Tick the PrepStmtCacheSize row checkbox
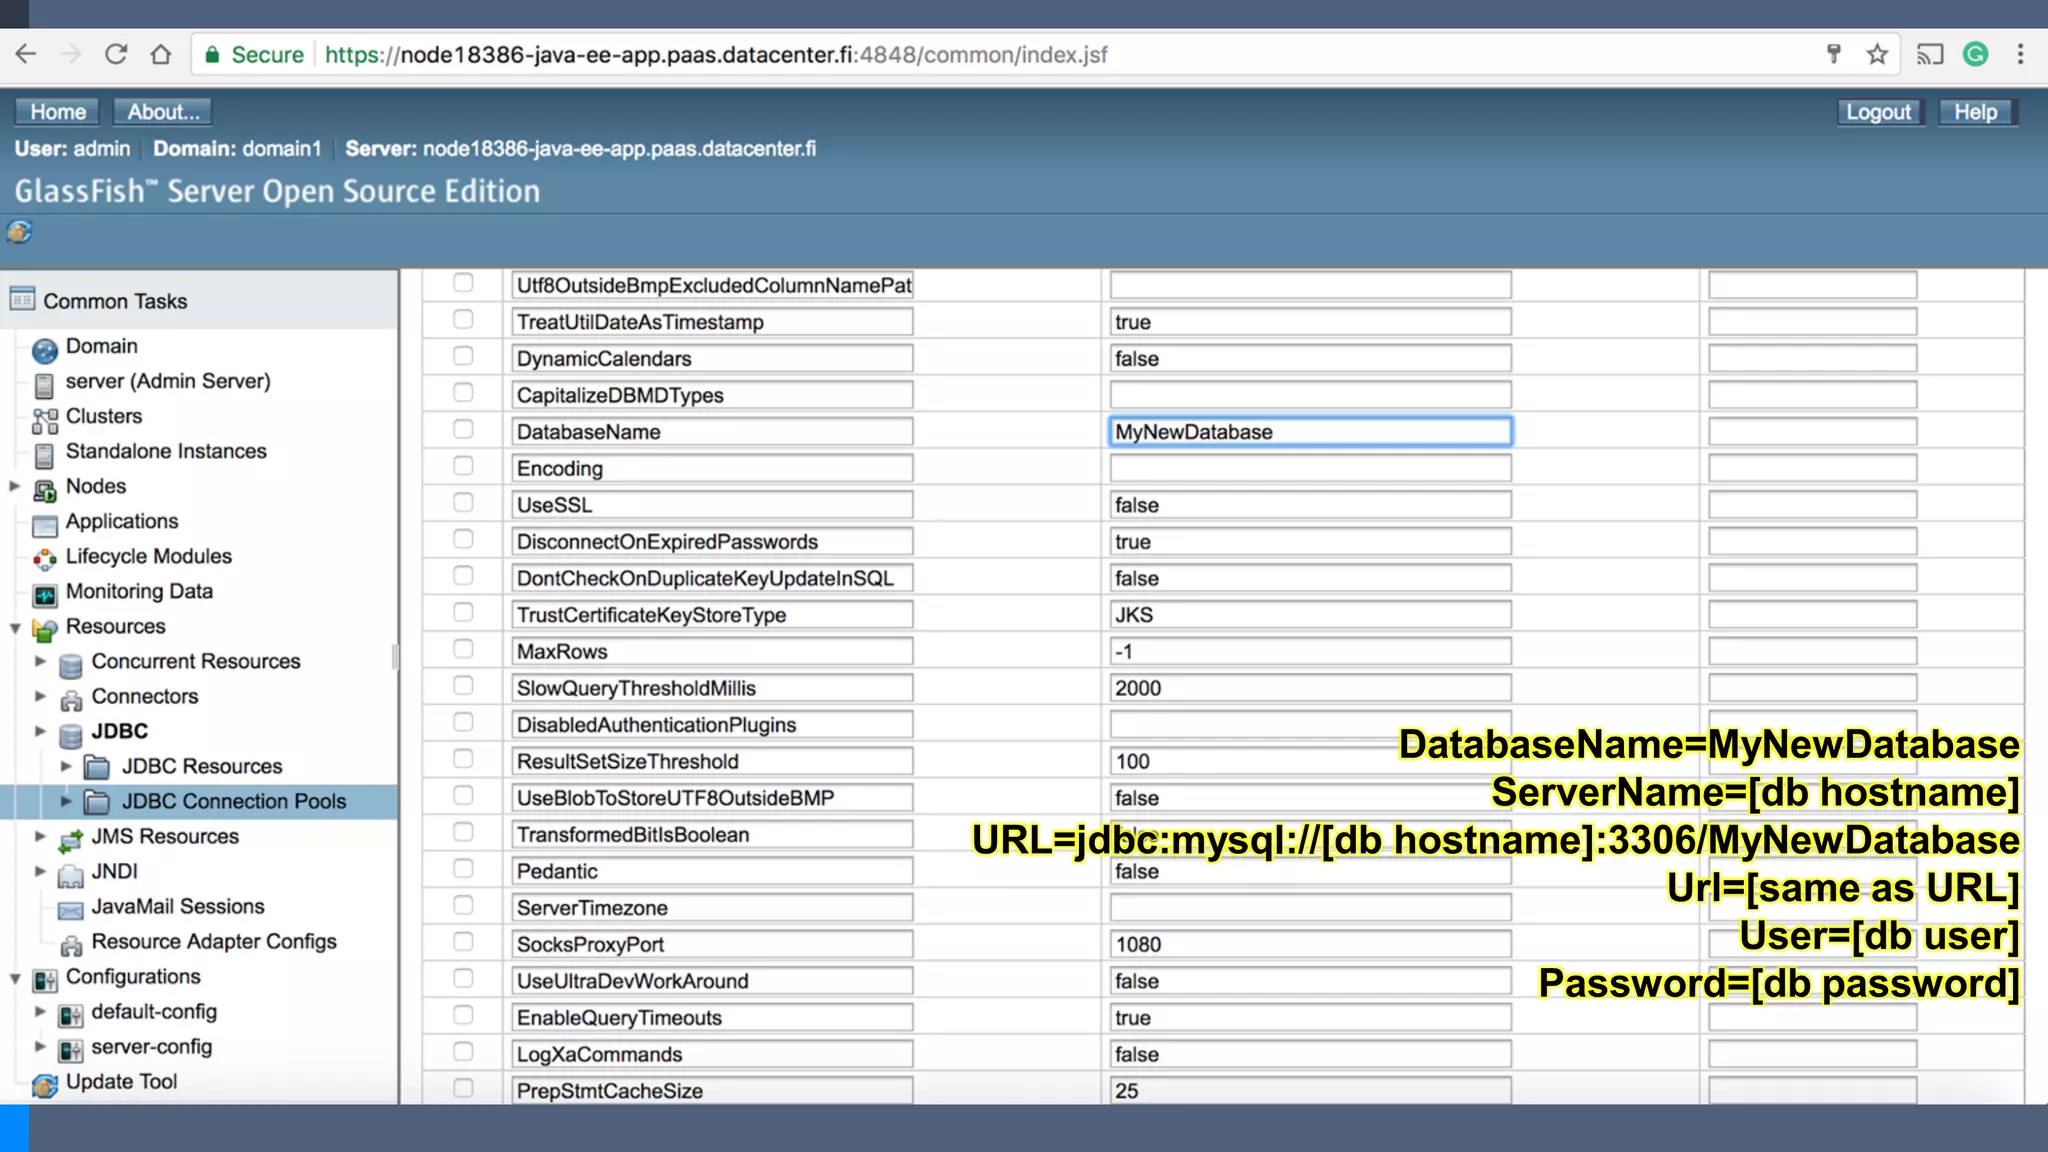Viewport: 2048px width, 1152px height. coord(463,1087)
